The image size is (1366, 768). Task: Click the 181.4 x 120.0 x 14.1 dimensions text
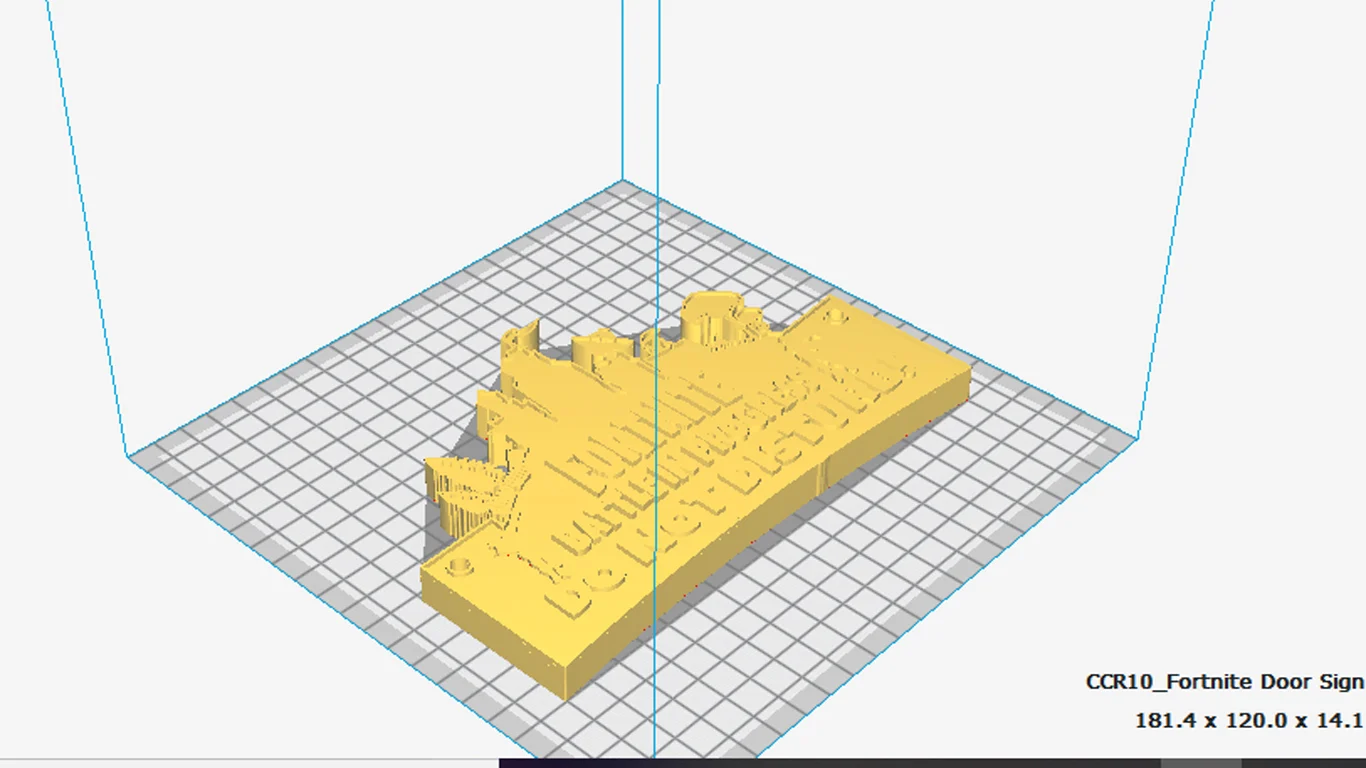1249,720
